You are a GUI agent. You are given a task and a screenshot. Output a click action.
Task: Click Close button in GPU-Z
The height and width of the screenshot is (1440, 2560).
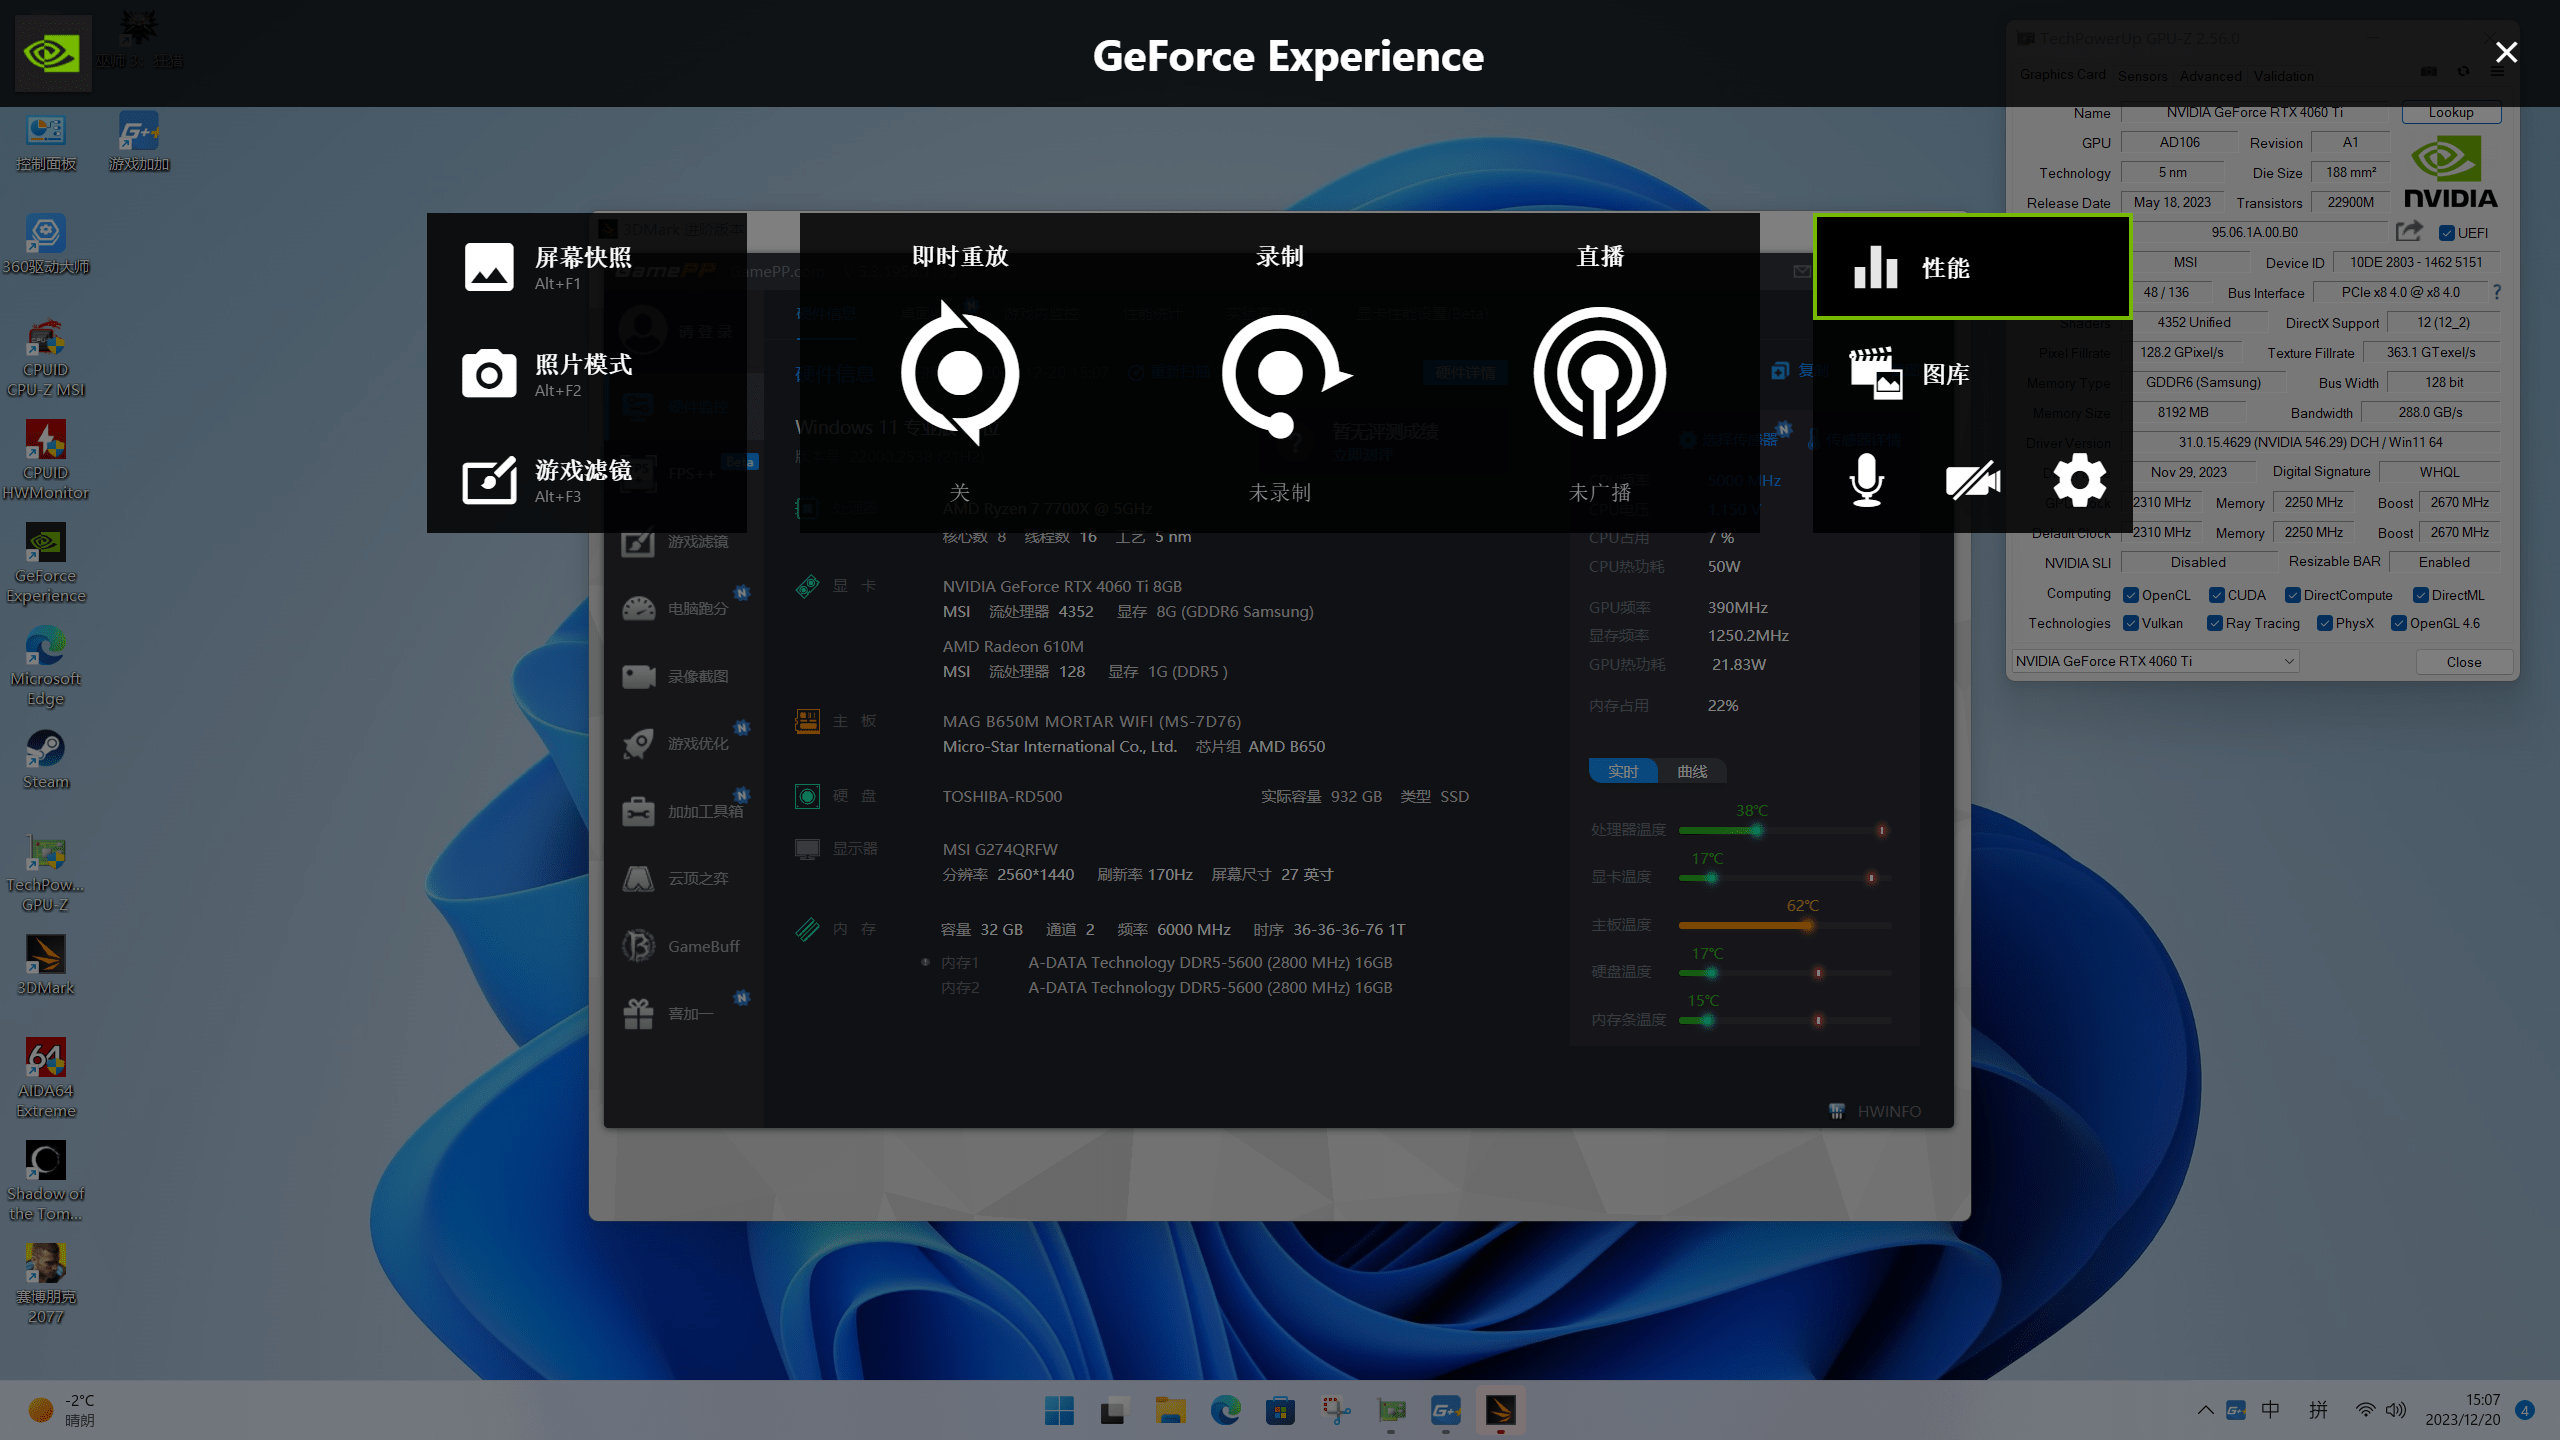coord(2463,662)
